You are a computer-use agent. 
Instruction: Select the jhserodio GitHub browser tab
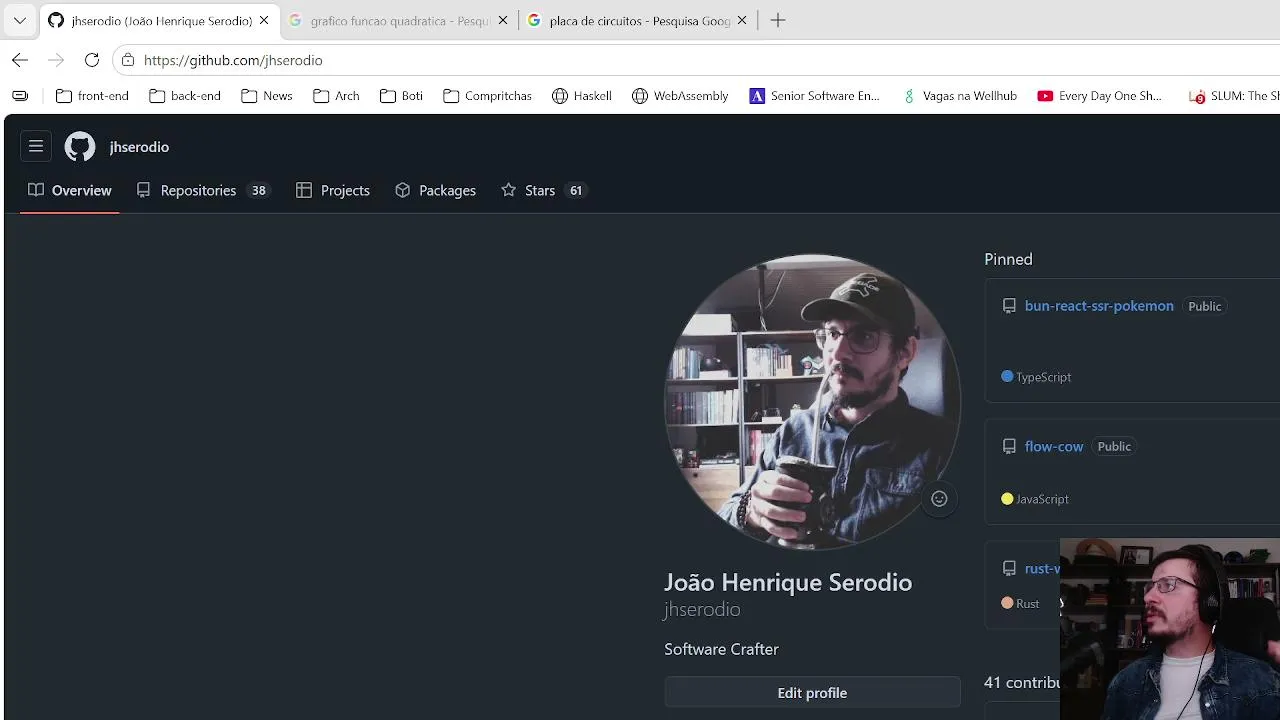[160, 20]
